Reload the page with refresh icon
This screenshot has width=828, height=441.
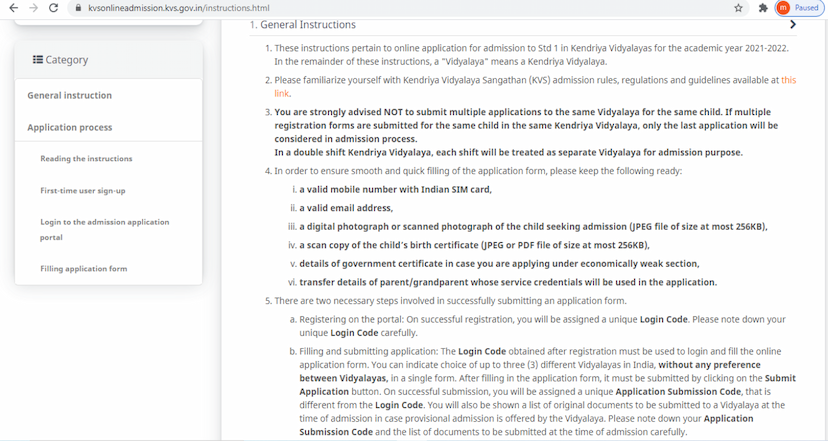(57, 8)
